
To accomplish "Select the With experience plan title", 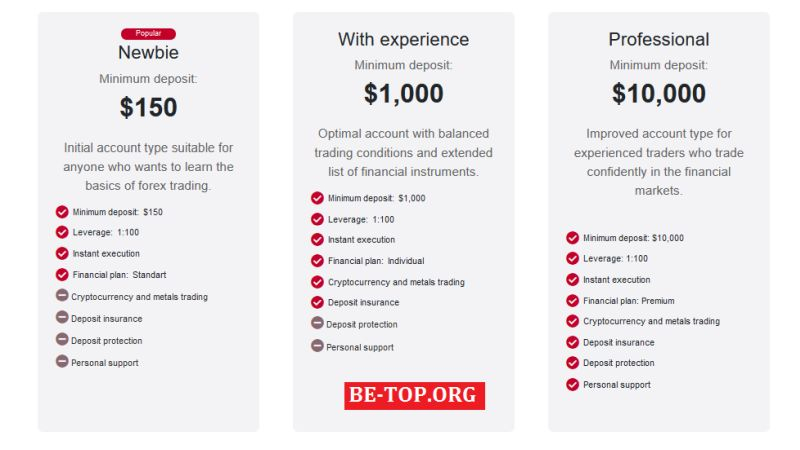I will 403,39.
